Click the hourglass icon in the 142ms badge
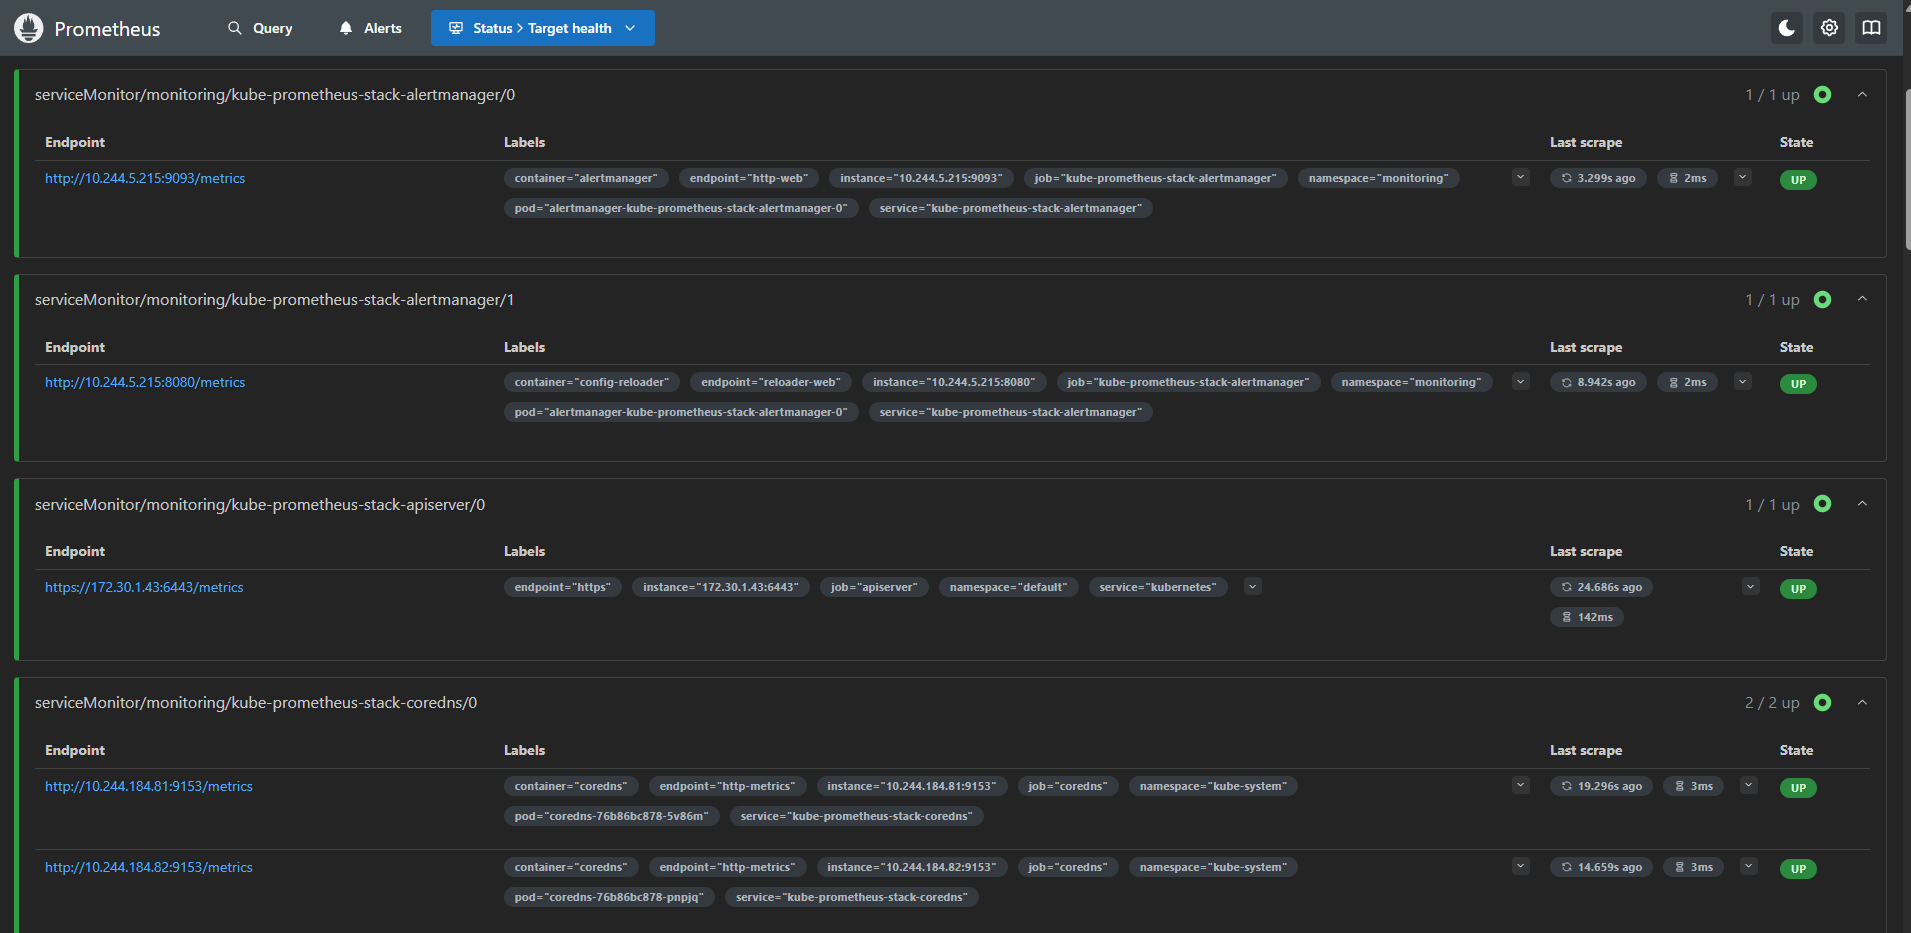The image size is (1911, 933). 1567,617
